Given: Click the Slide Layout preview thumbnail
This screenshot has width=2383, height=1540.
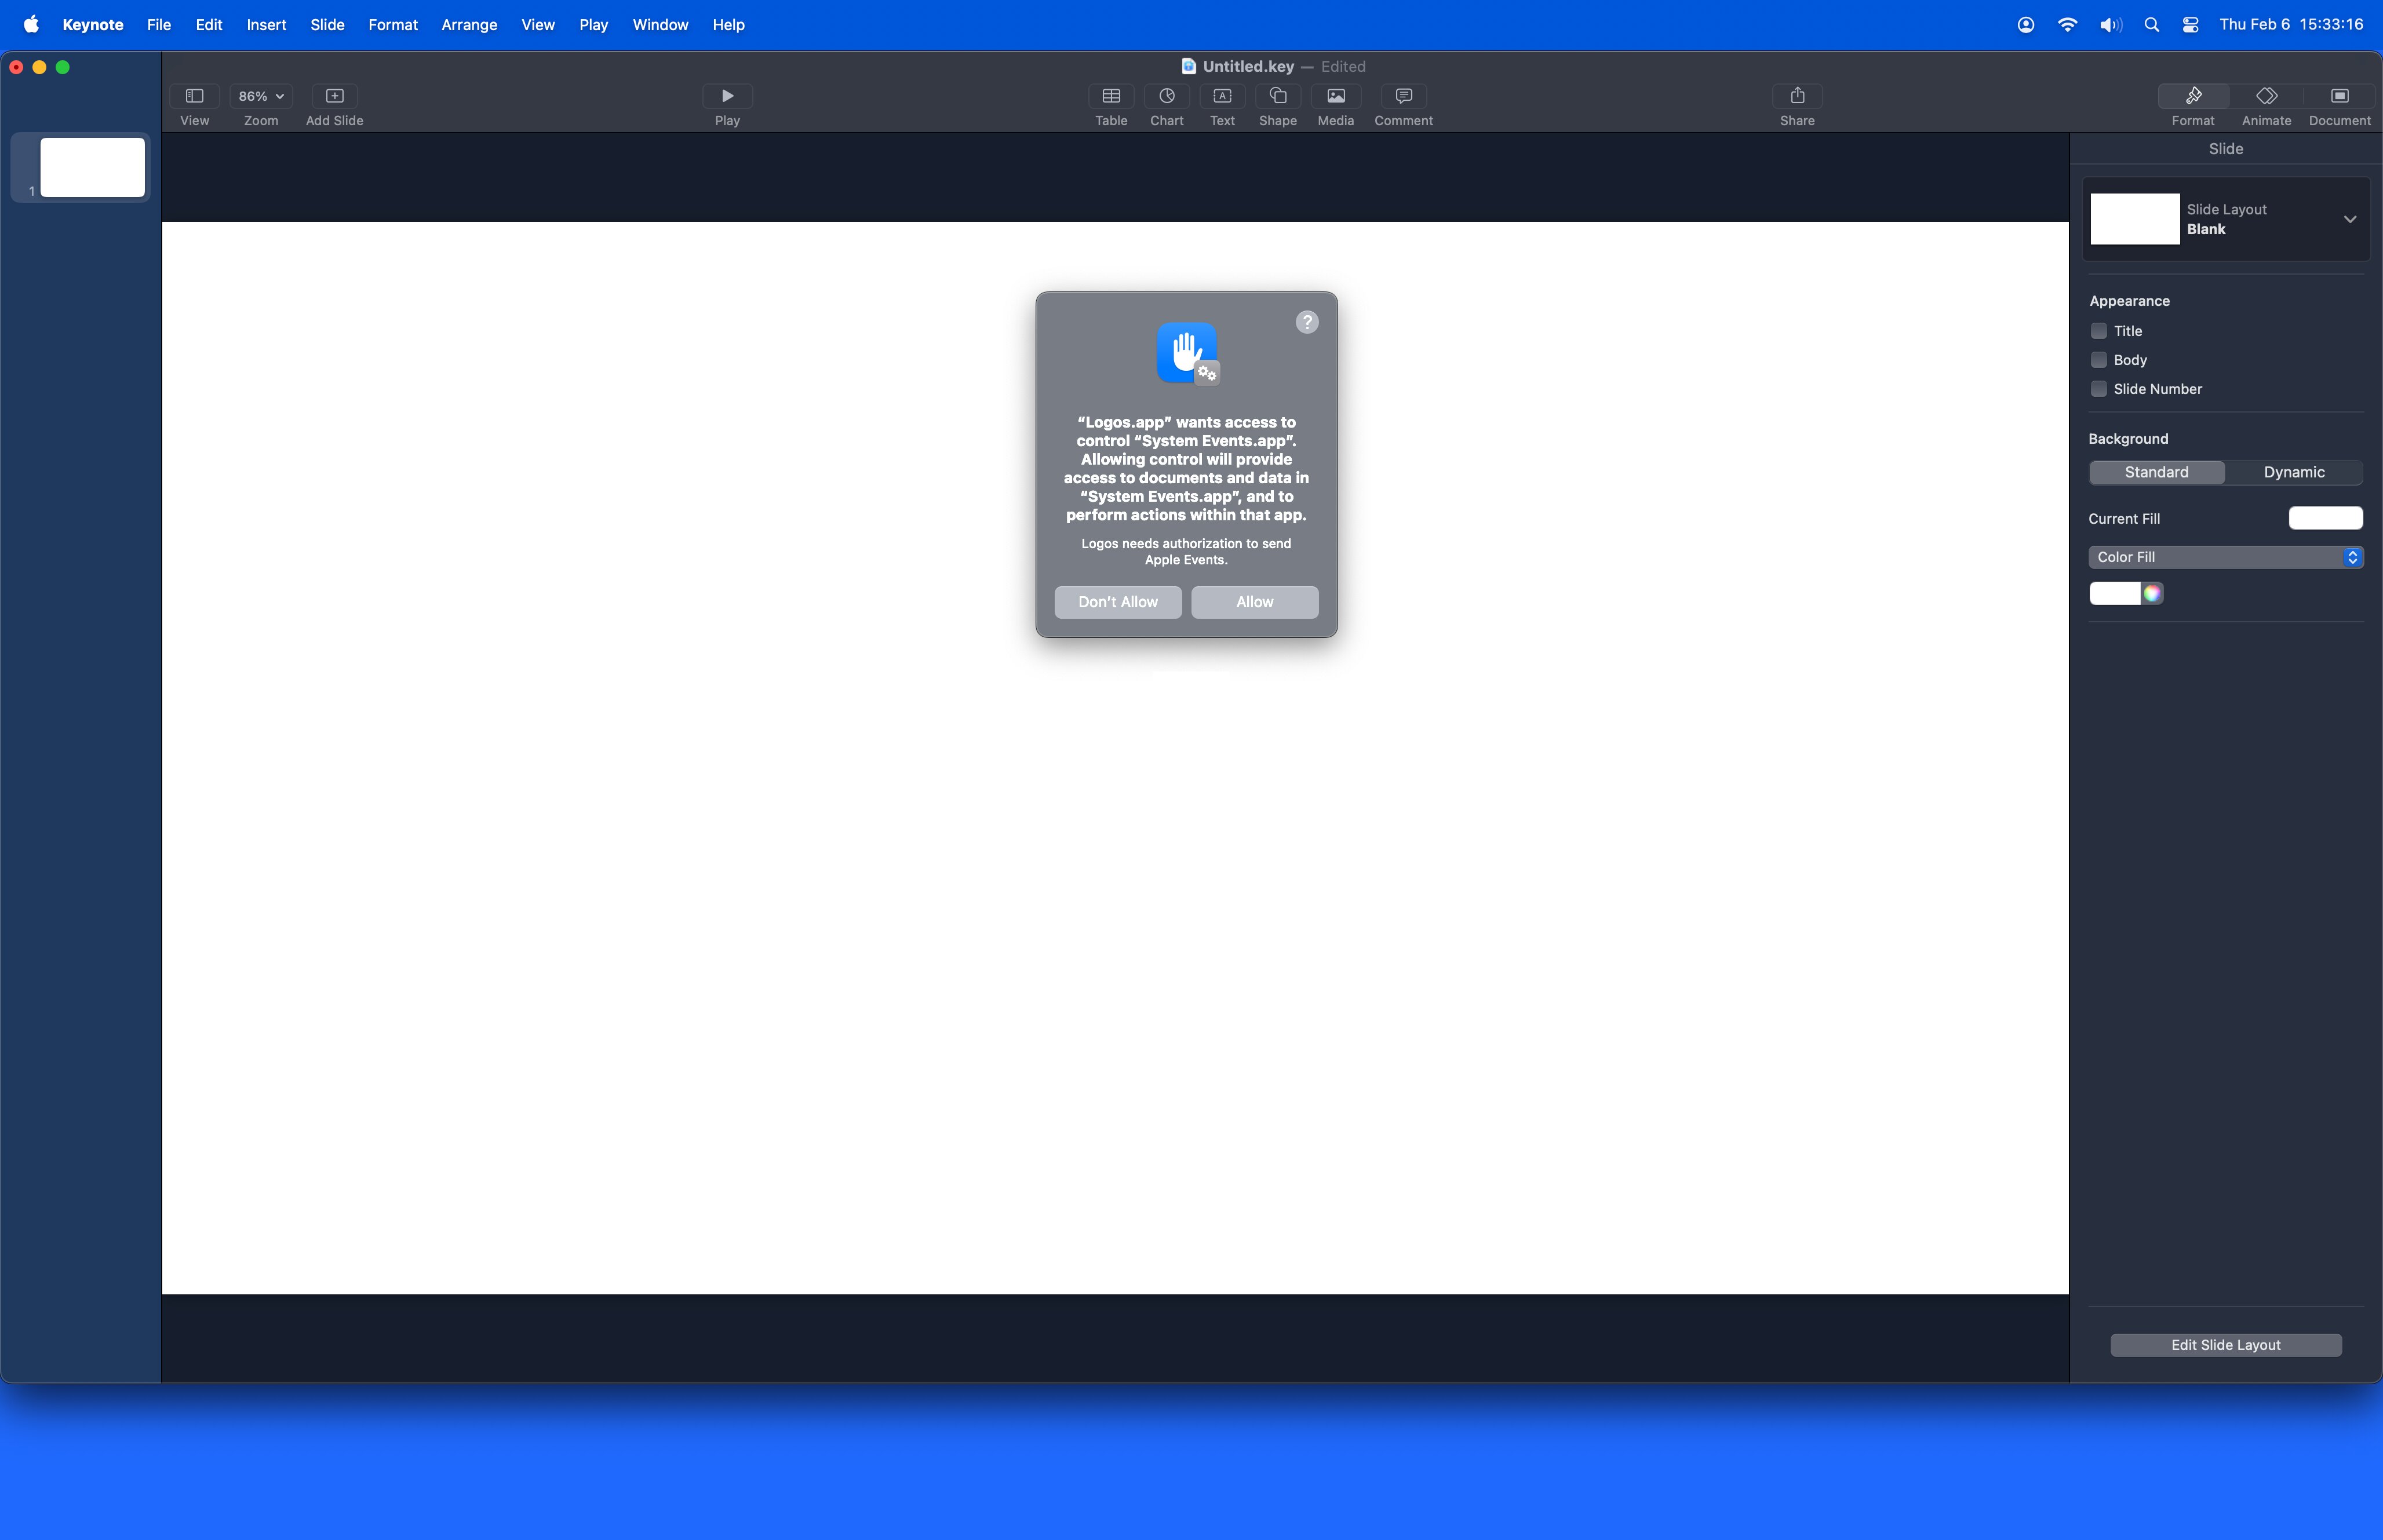Looking at the screenshot, I should (x=2135, y=219).
